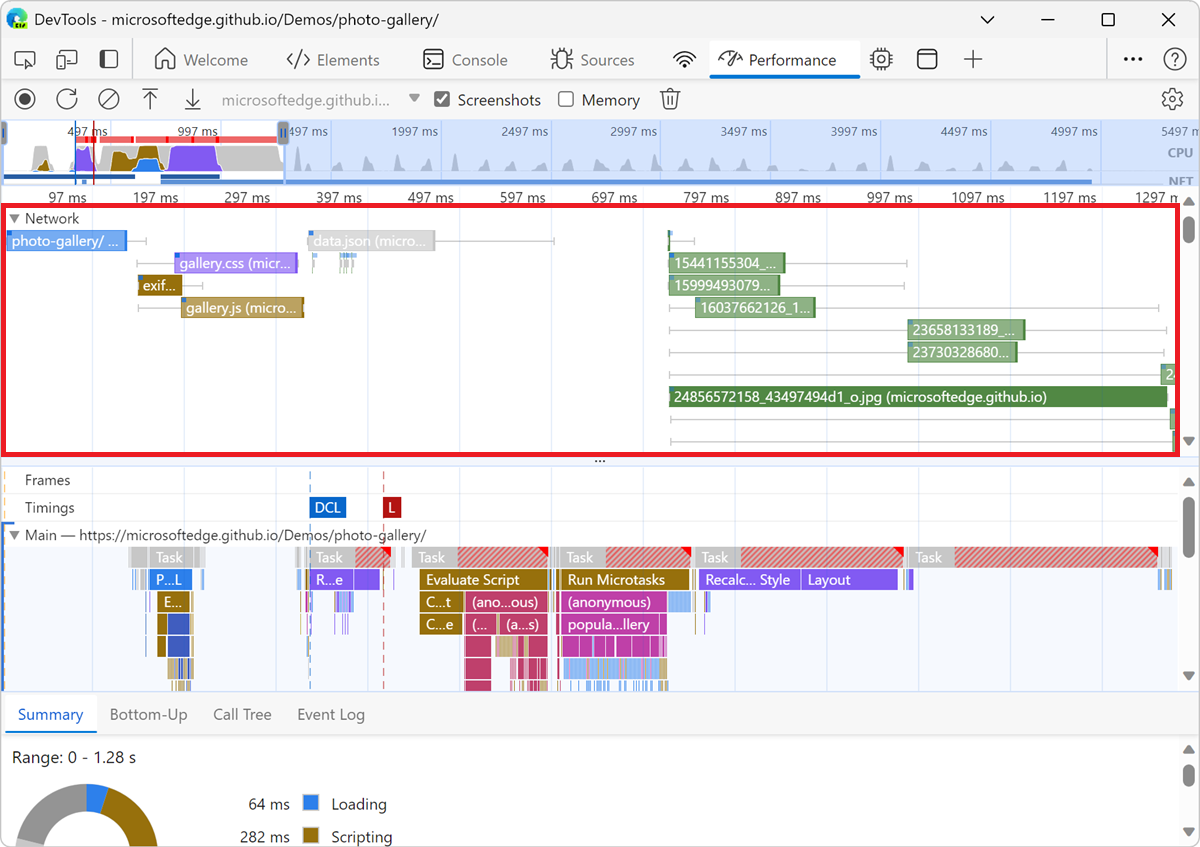
Task: Collapse the Main thread track
Action: point(14,535)
